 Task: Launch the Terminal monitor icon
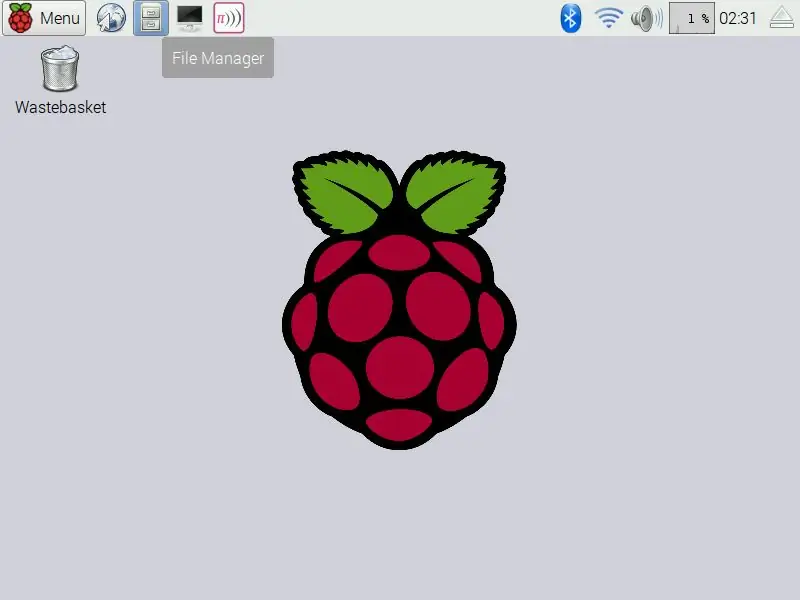click(x=190, y=18)
